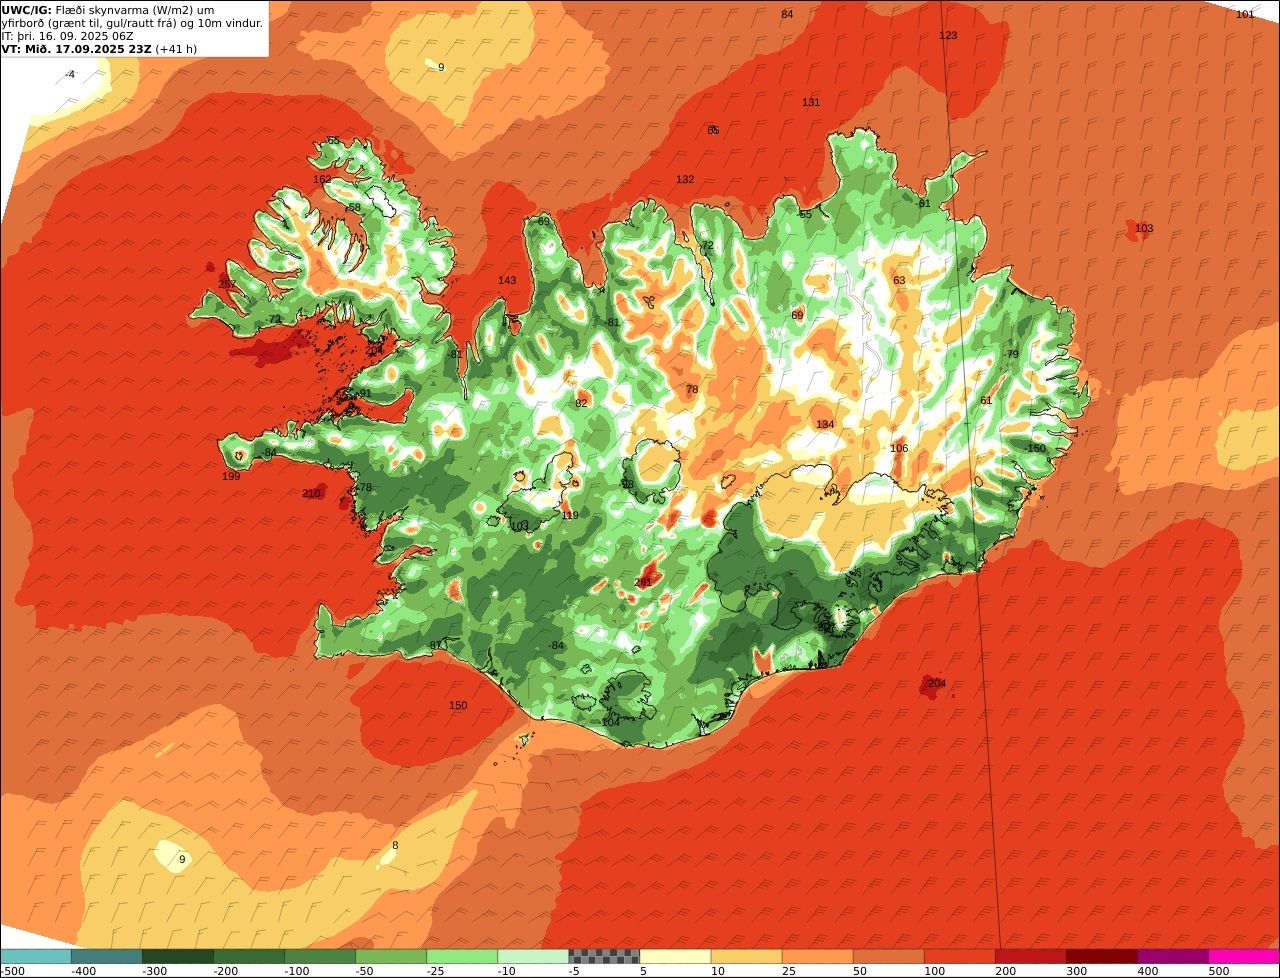Select the pale yellow legend swatch between 5 and 10
This screenshot has height=978, width=1280.
(675, 956)
